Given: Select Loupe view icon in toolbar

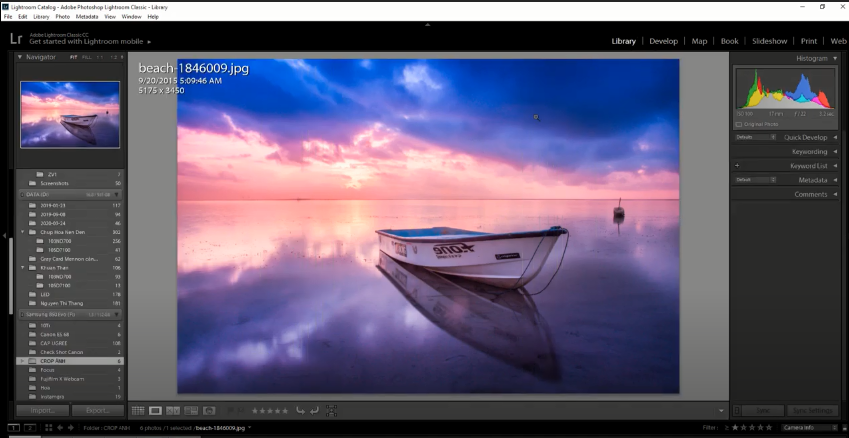Looking at the screenshot, I should click(x=155, y=410).
